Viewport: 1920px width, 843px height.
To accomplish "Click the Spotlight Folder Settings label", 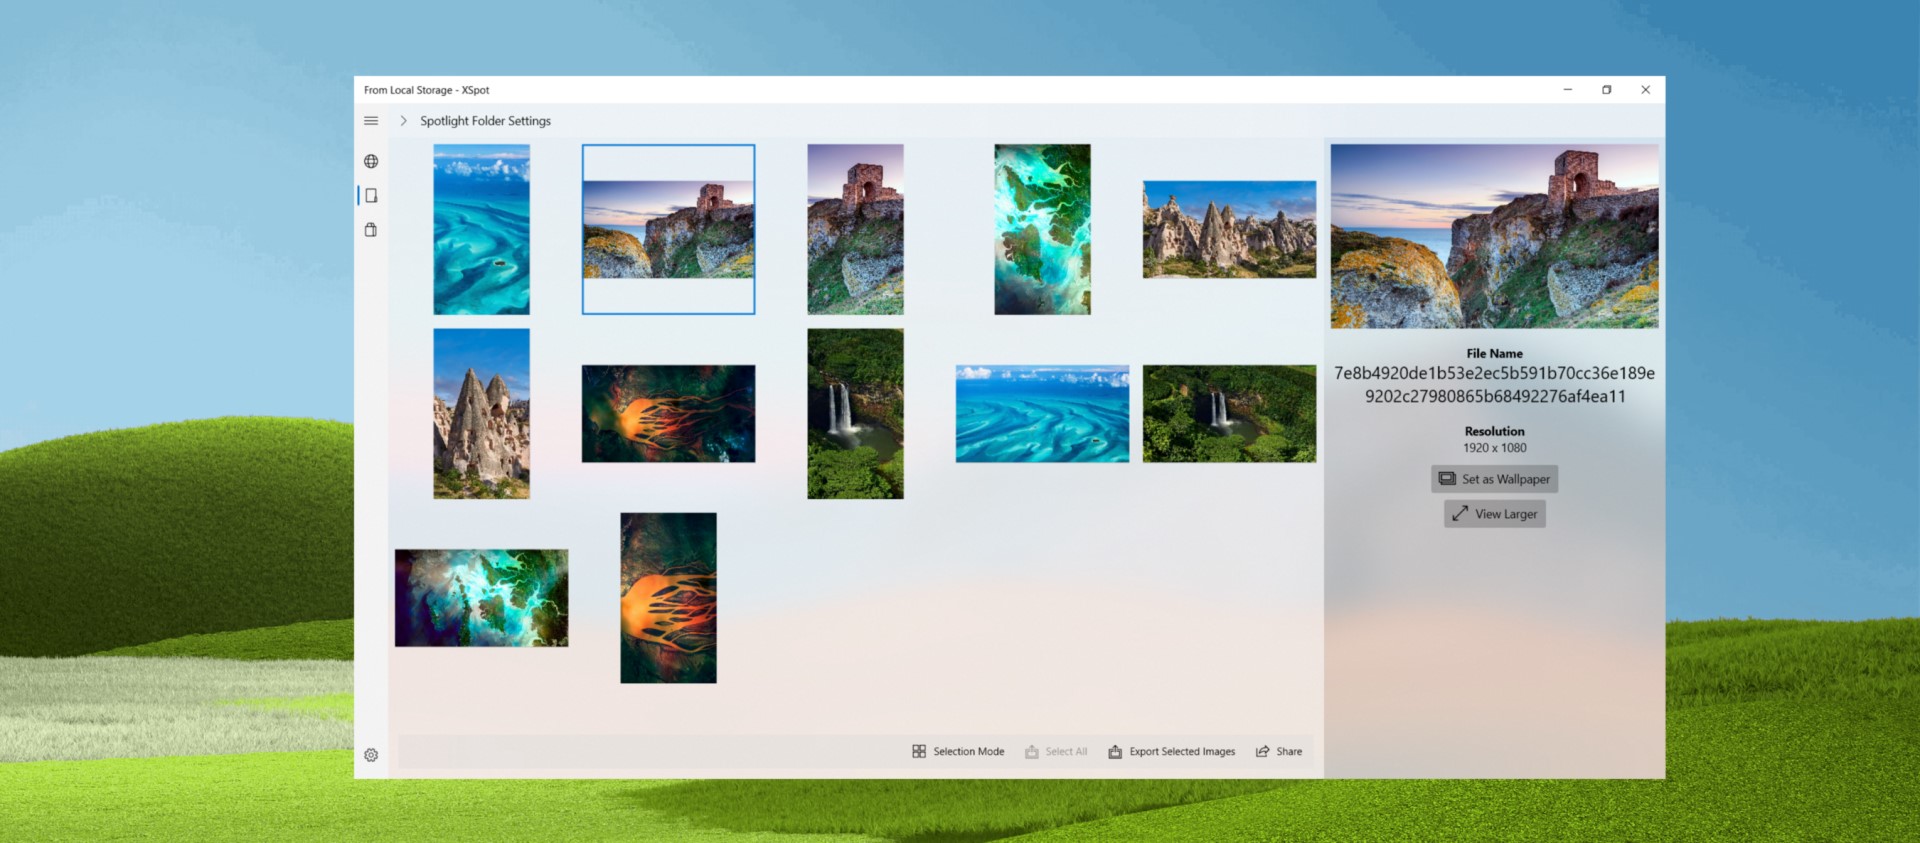I will click(485, 121).
